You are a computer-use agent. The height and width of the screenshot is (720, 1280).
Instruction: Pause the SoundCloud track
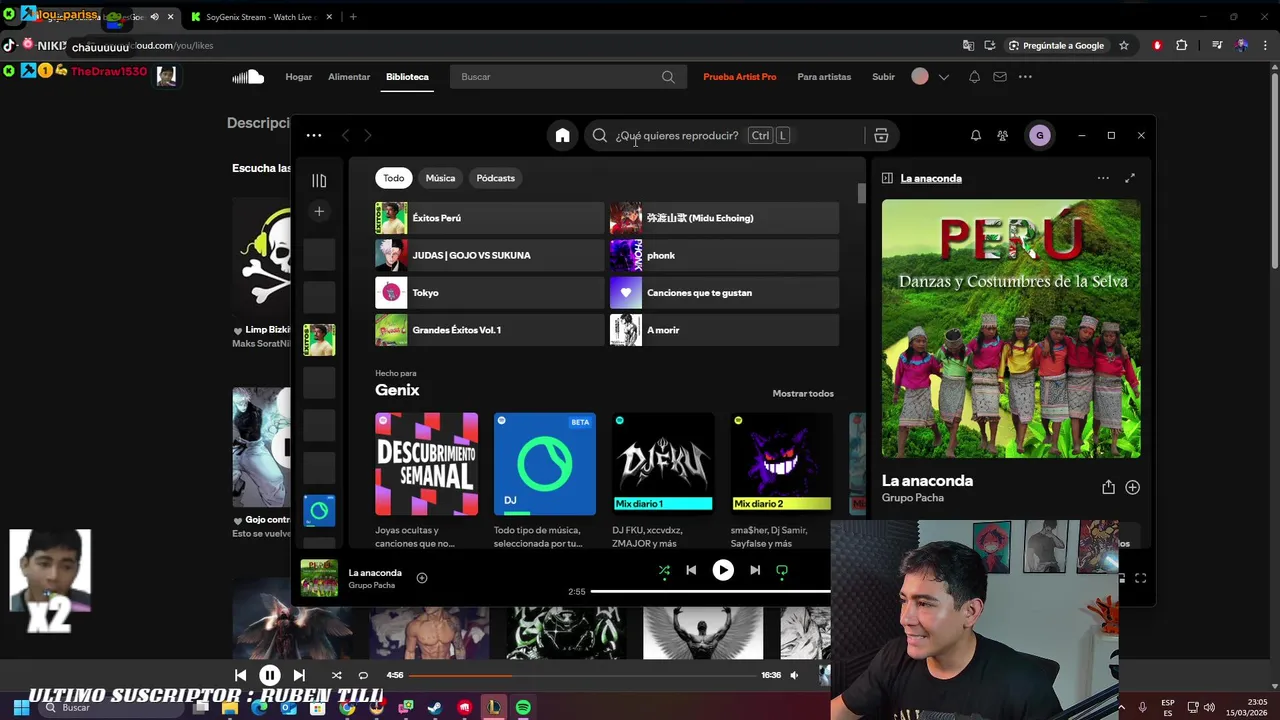coord(270,675)
